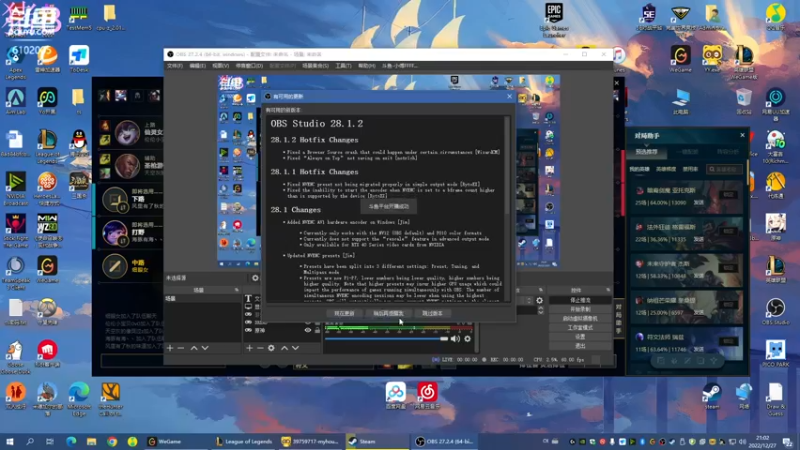Remove the selected scene in OBS Scenes panel
800x450 pixels.
(181, 348)
